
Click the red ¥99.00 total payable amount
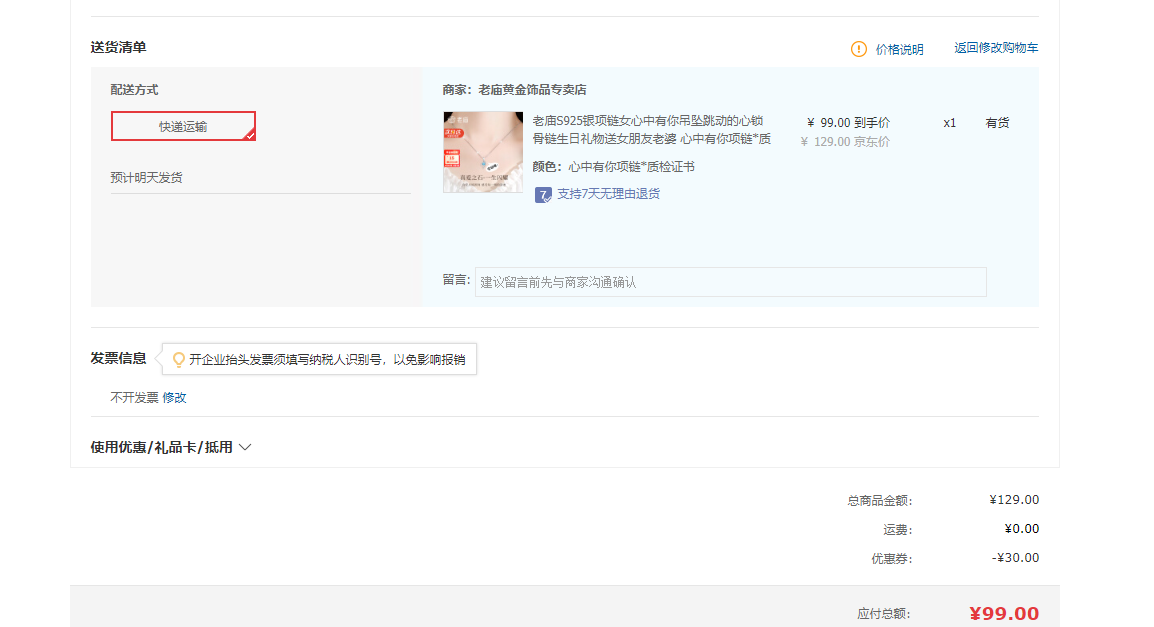[x=1004, y=614]
